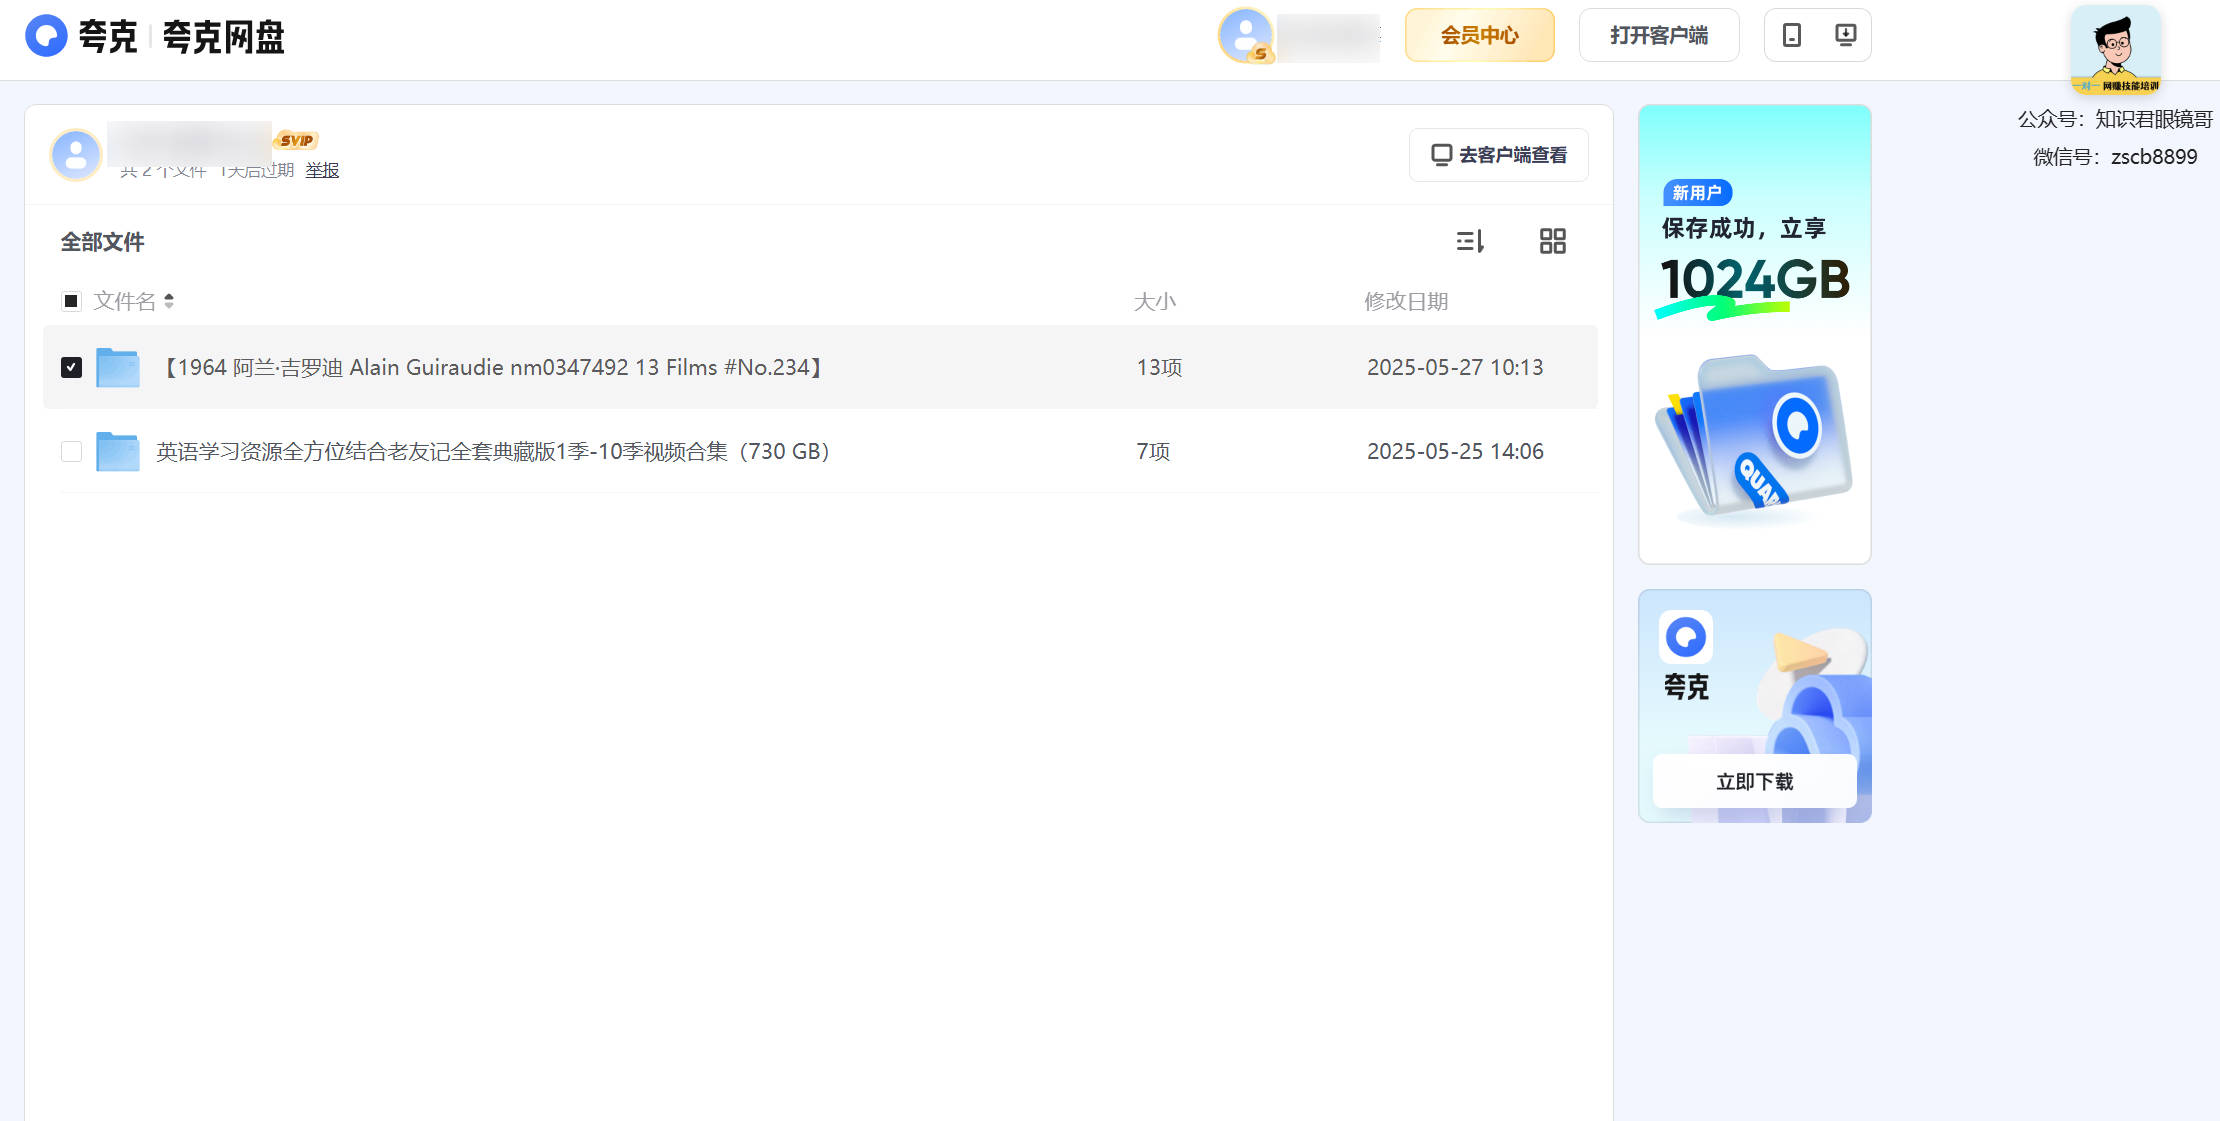The height and width of the screenshot is (1121, 2220).
Task: Click the desktop download client icon
Action: [x=1846, y=35]
